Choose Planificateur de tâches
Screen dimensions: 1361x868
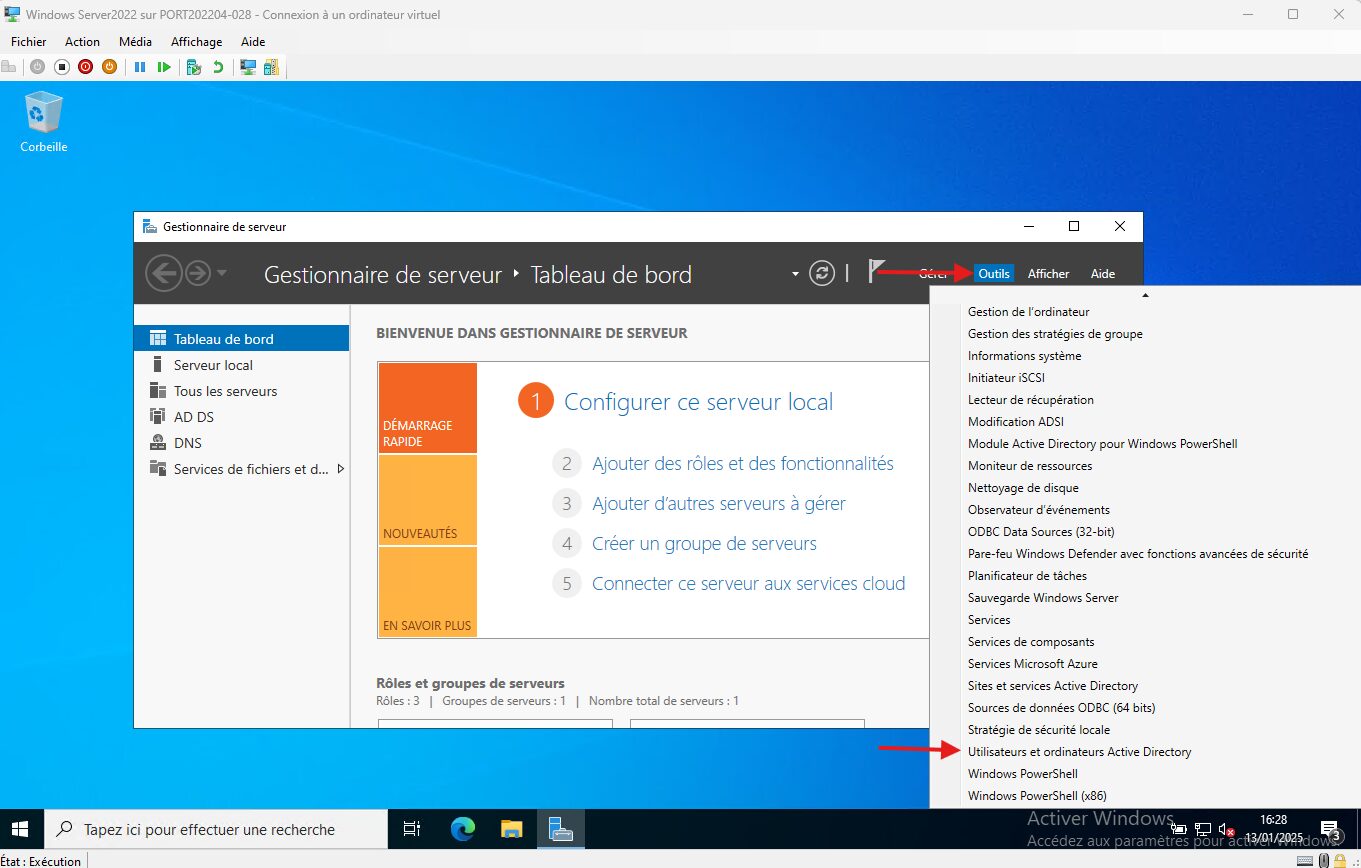pyautogui.click(x=1027, y=576)
